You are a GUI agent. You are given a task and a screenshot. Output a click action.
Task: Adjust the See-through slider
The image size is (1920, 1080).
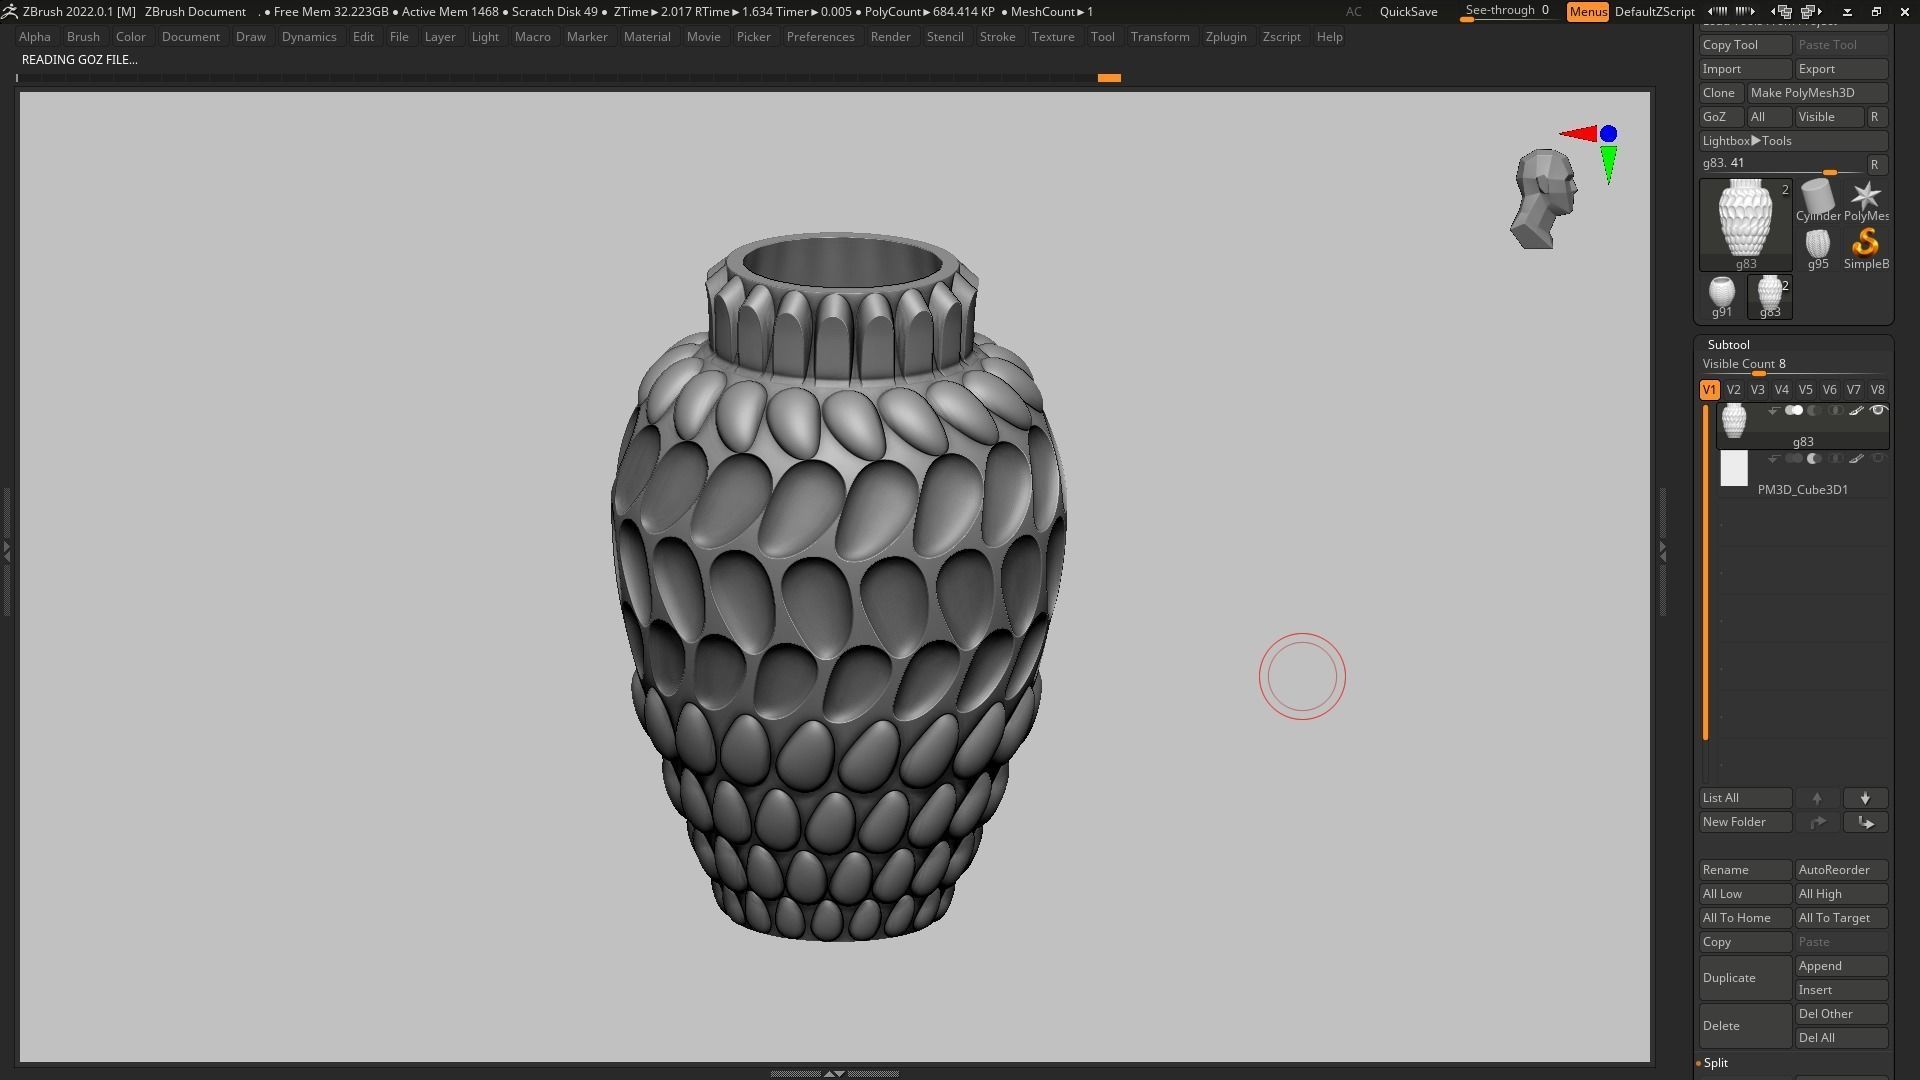[1508, 12]
